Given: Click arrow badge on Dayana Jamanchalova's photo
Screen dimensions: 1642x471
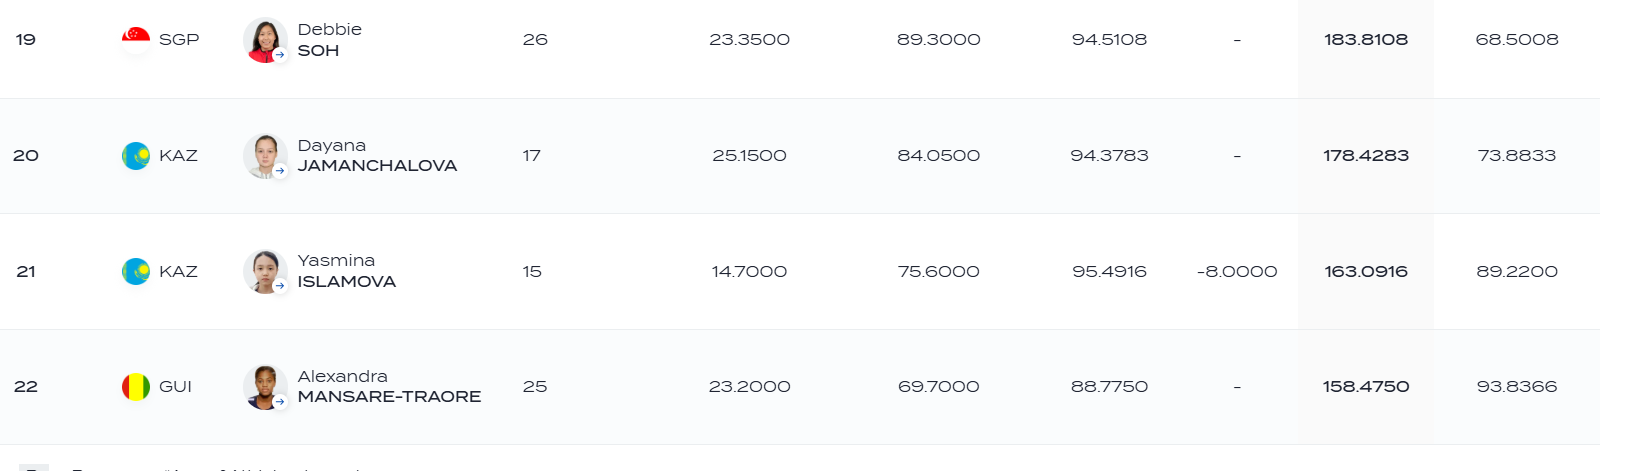Looking at the screenshot, I should click(x=280, y=171).
